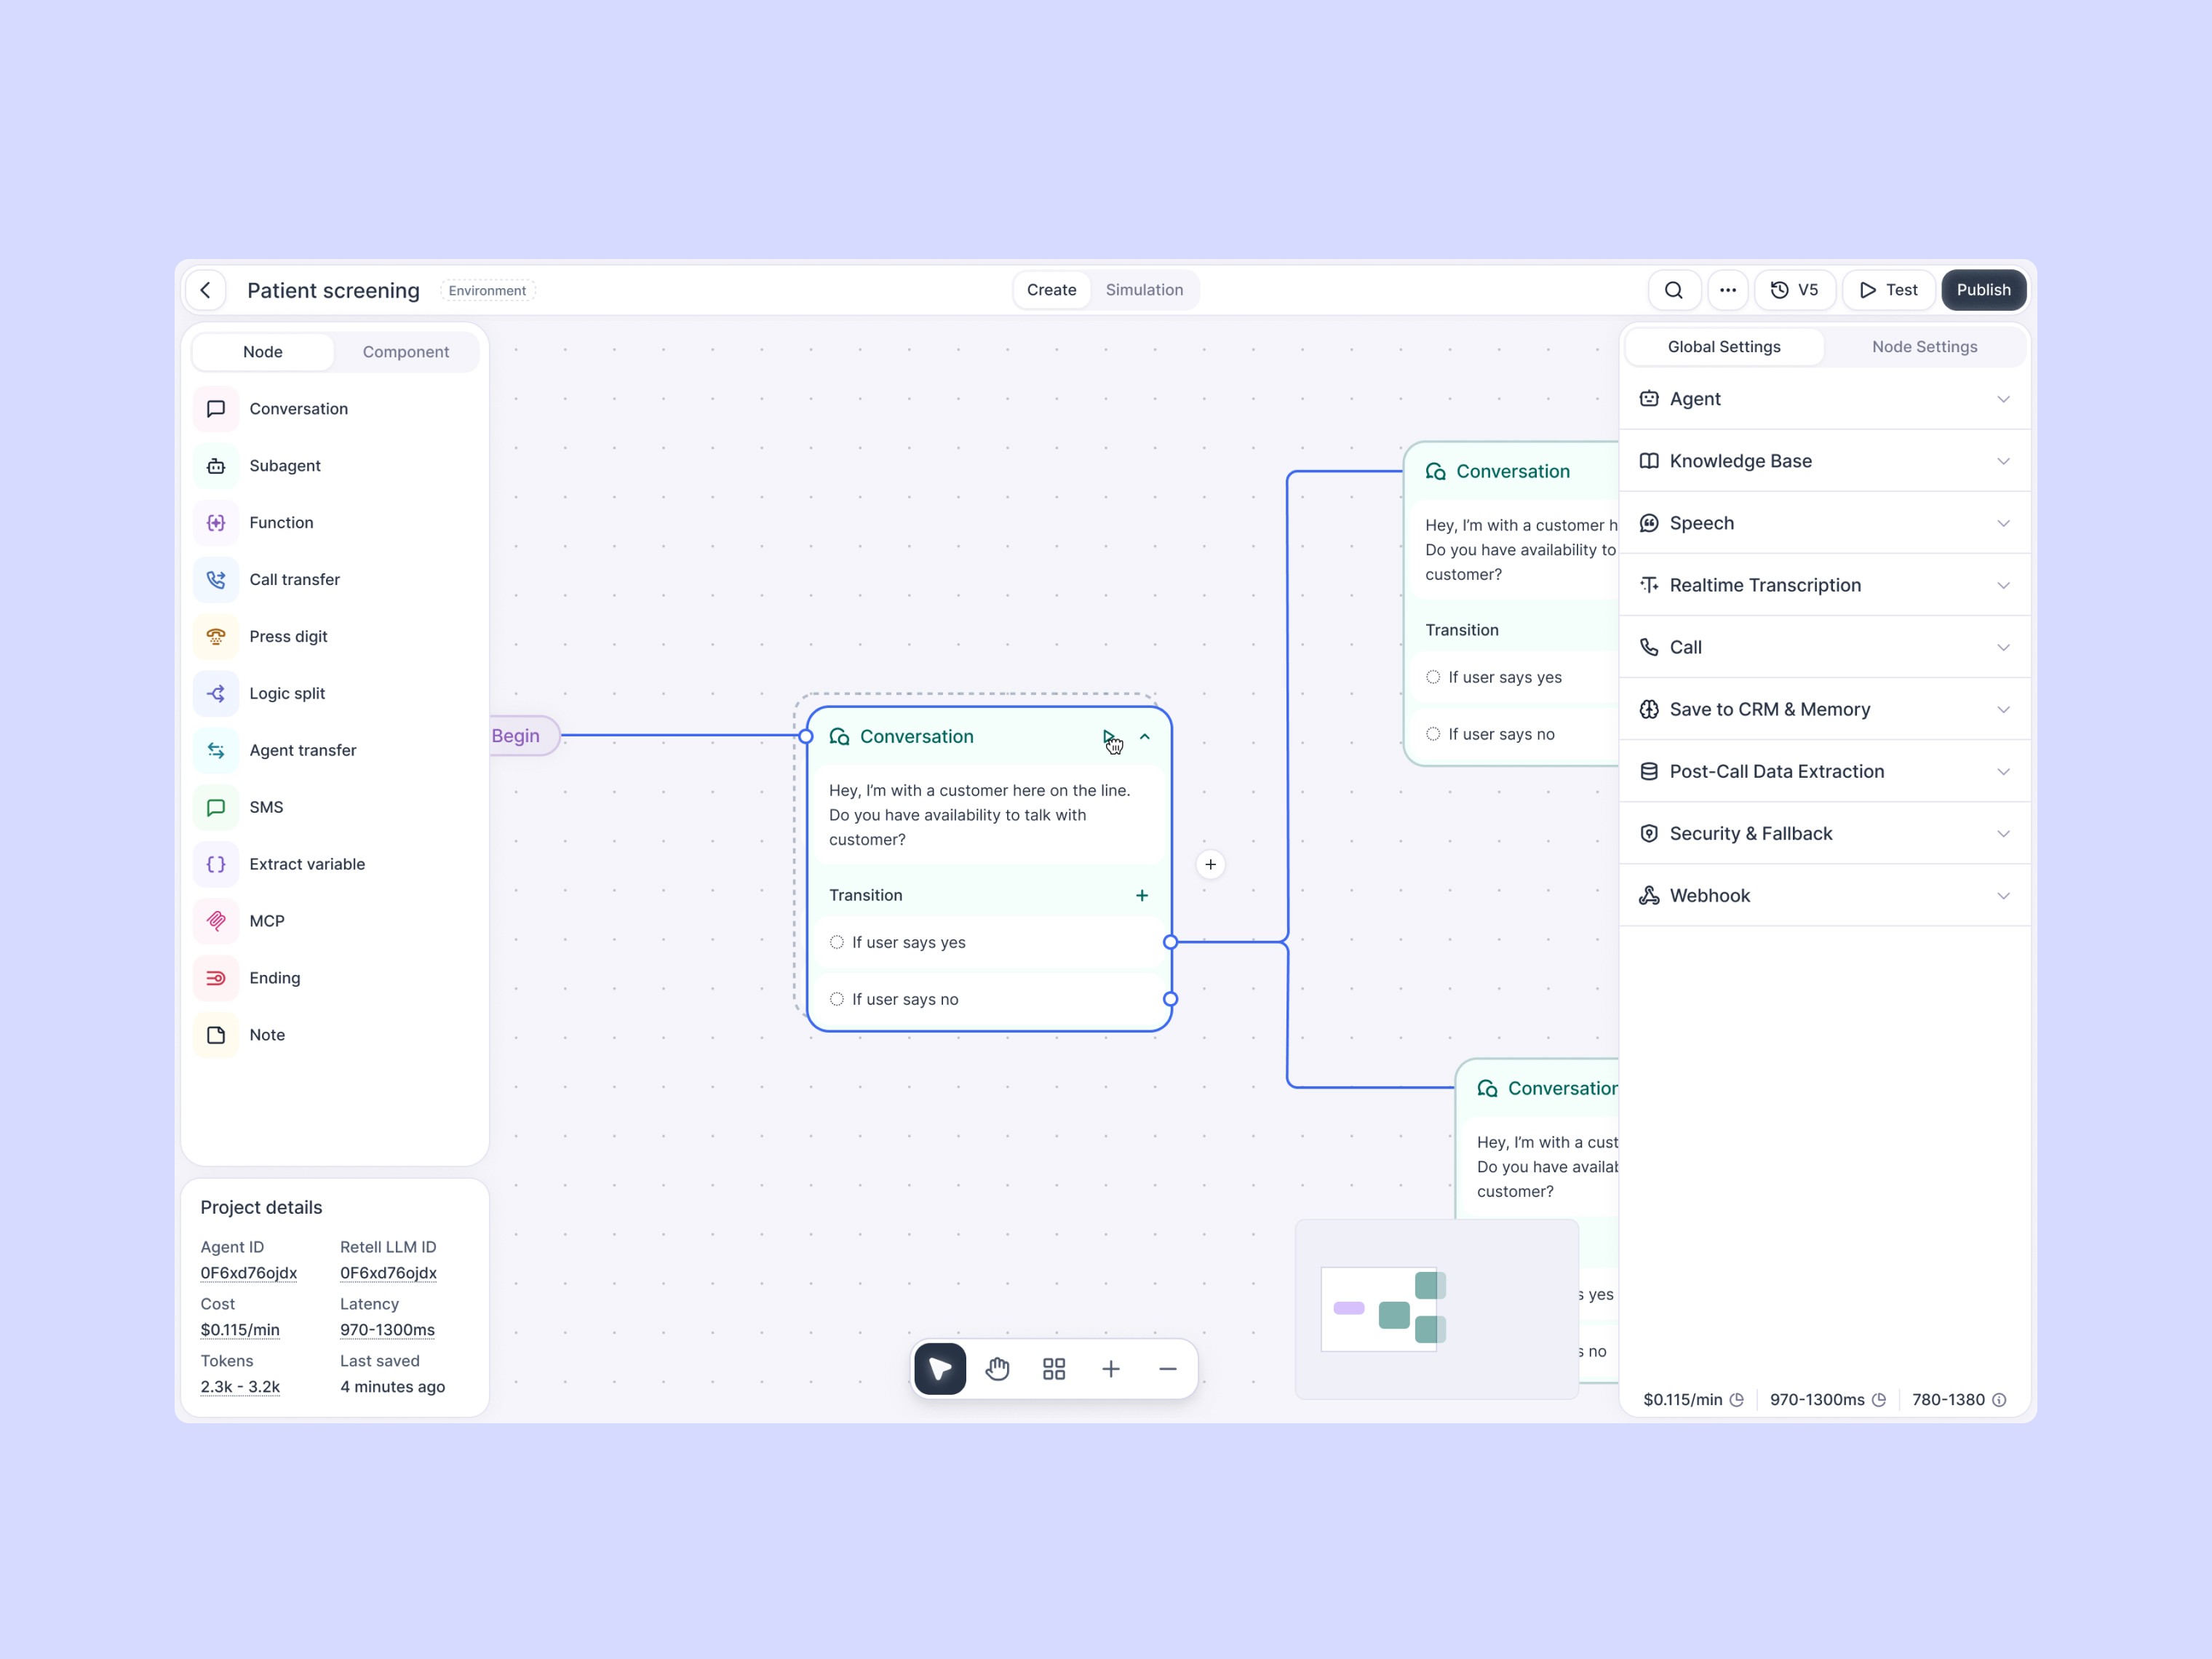Image resolution: width=2212 pixels, height=1659 pixels.
Task: Activate the pointer select tool
Action: pos(941,1370)
